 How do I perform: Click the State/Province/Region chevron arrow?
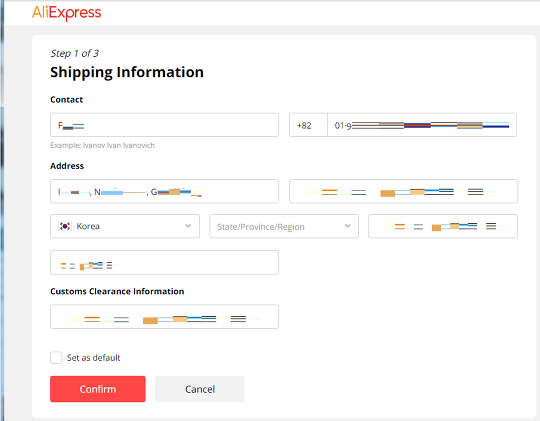[347, 226]
